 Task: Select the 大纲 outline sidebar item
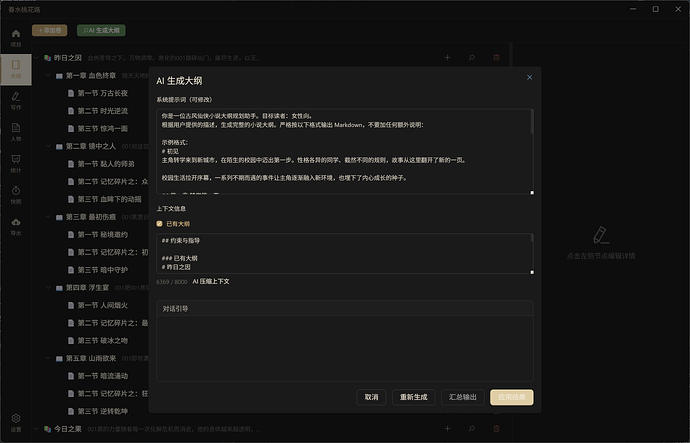coord(16,70)
